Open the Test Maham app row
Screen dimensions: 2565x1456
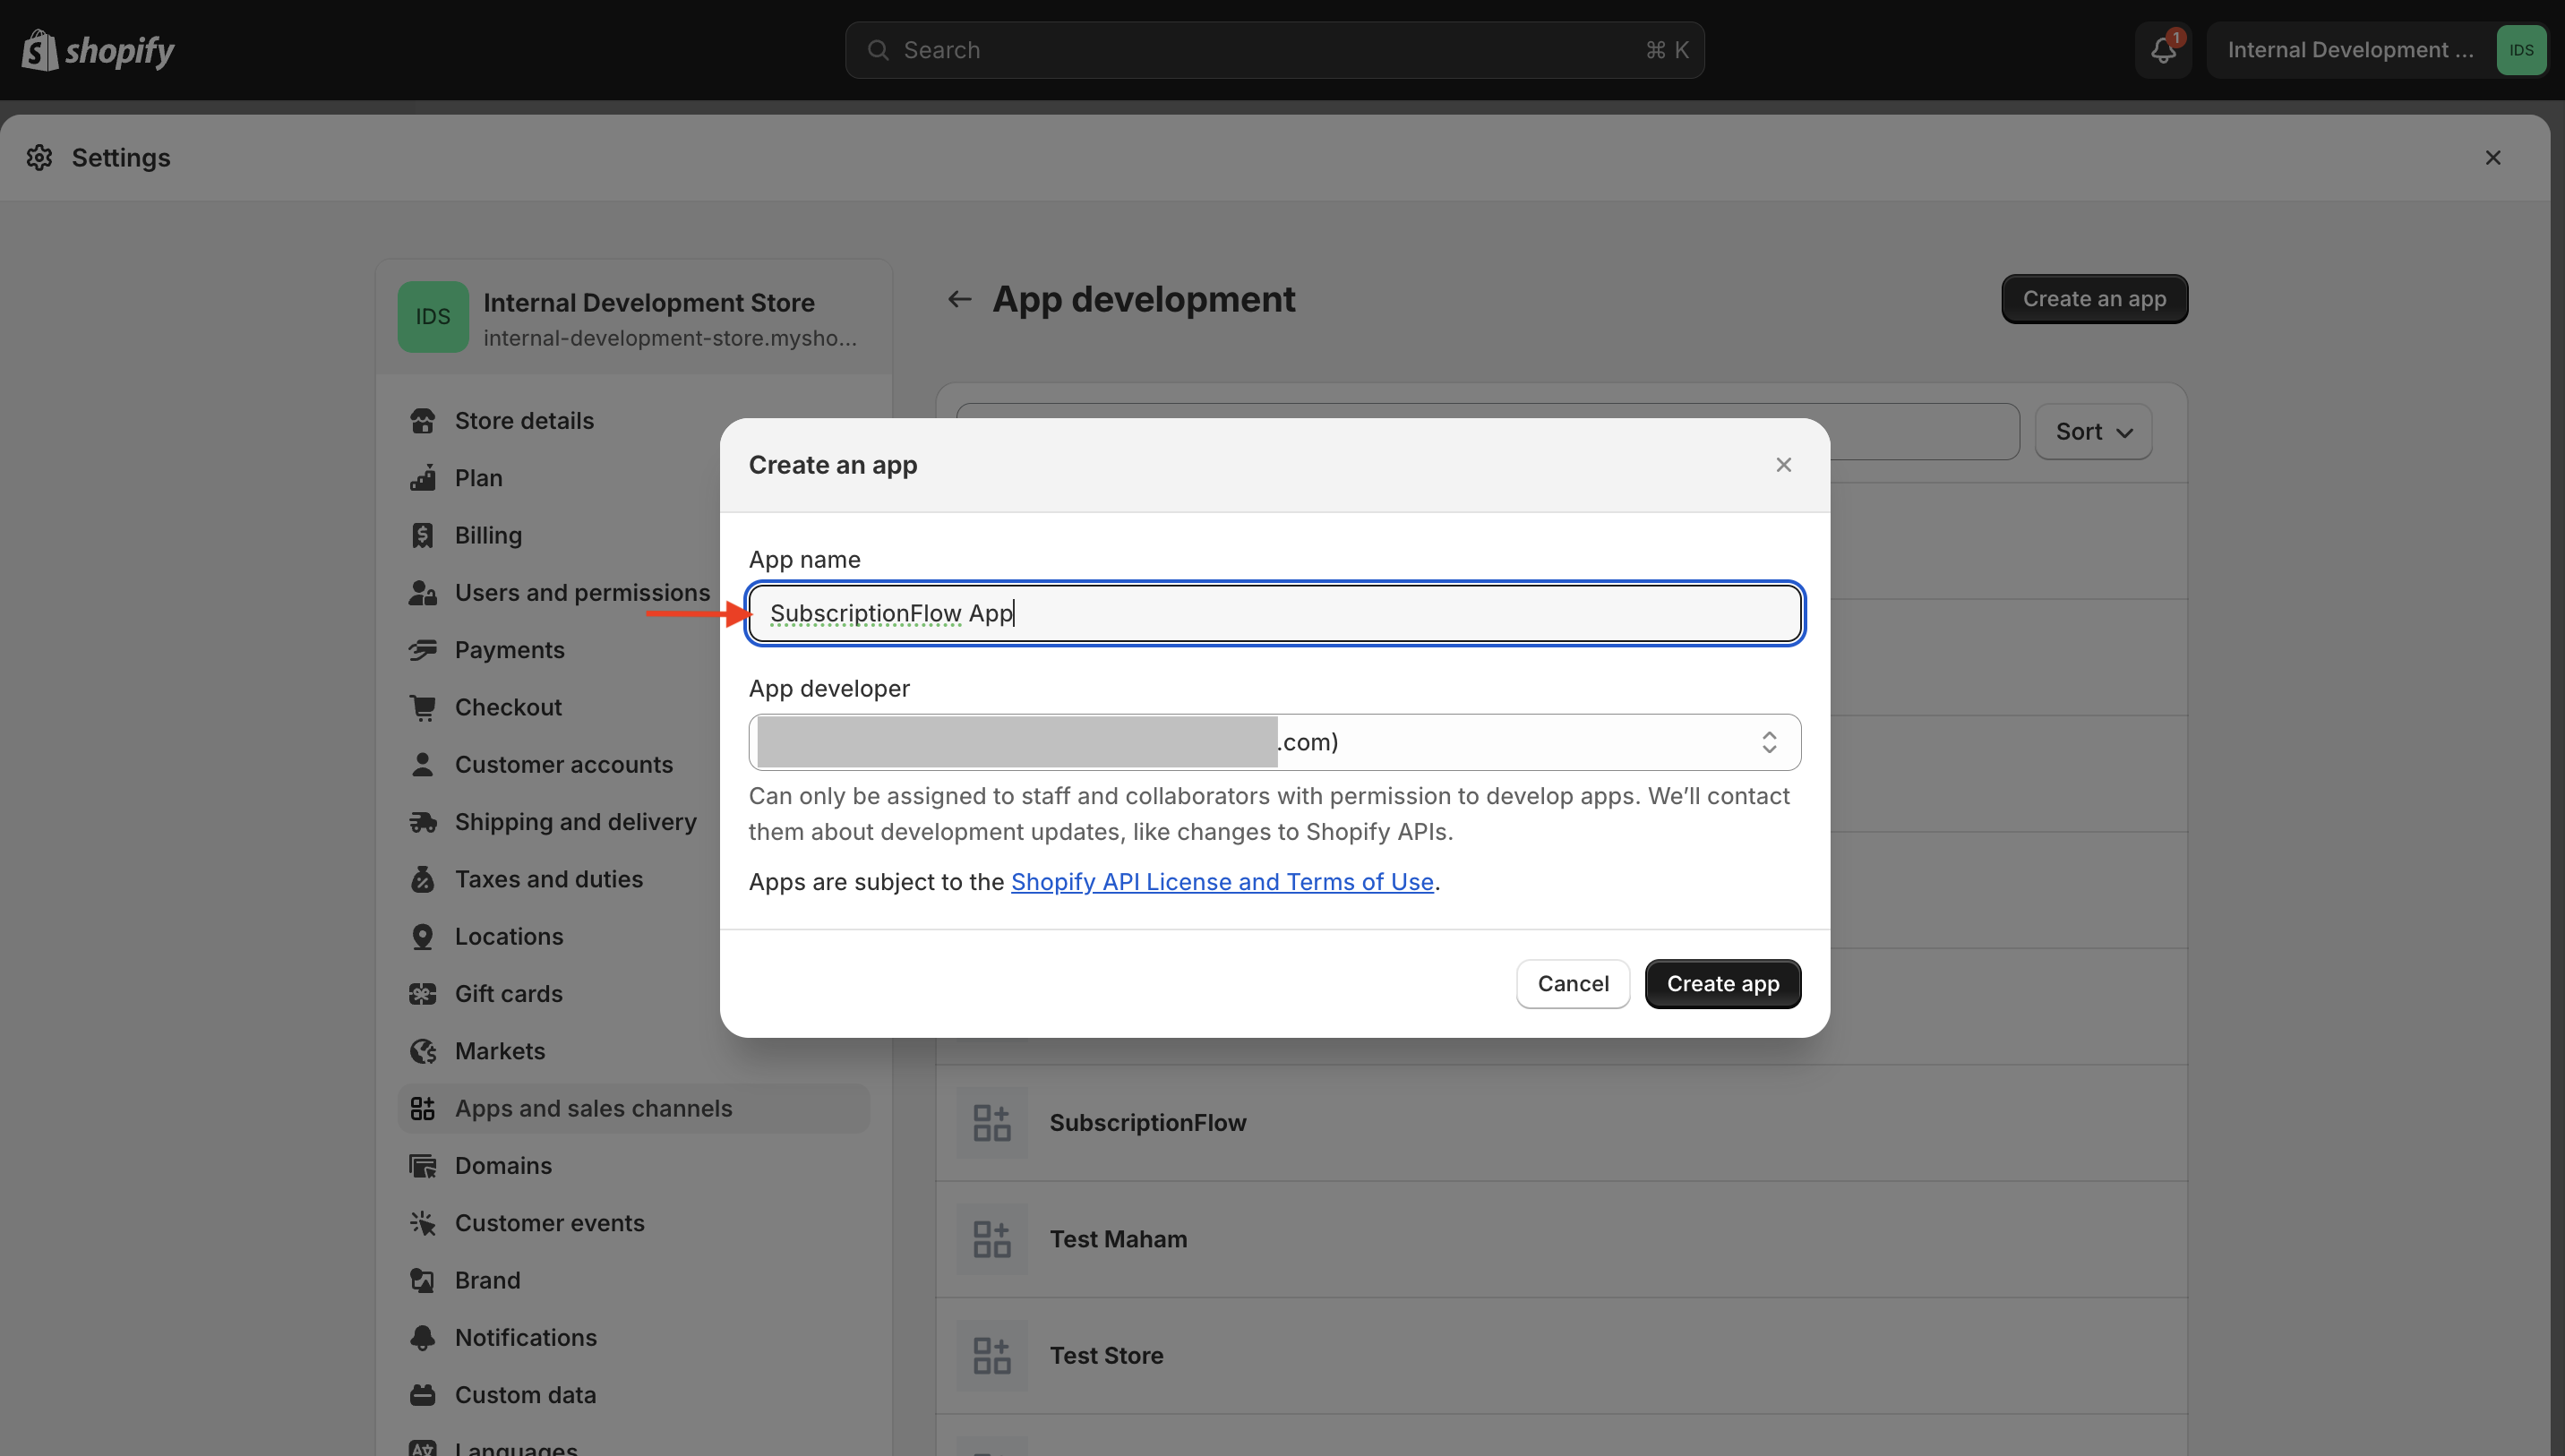point(1561,1239)
